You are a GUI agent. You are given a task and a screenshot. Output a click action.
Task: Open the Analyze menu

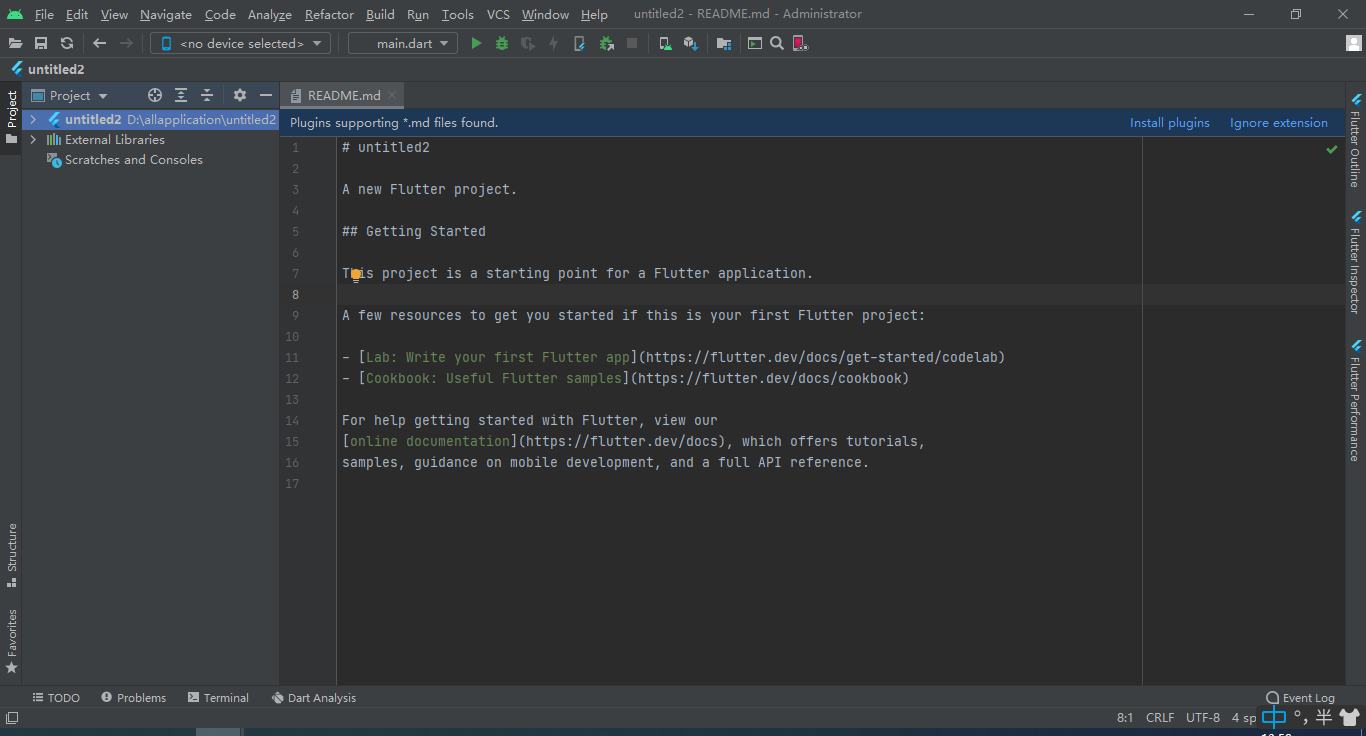click(270, 14)
